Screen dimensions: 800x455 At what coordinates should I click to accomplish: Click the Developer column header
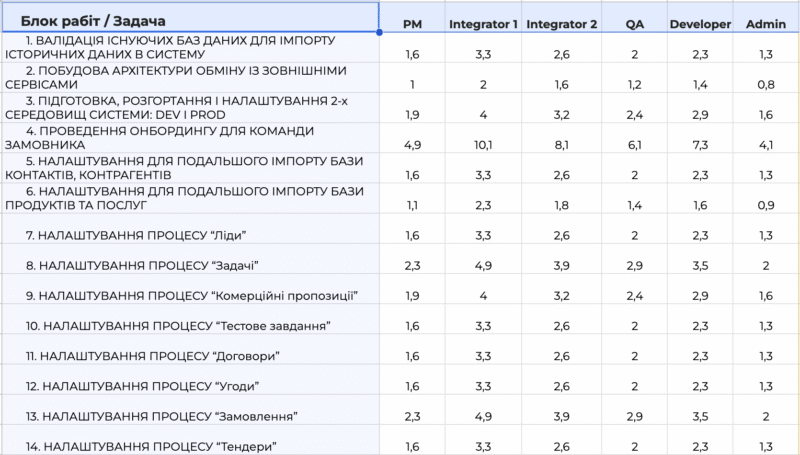point(700,24)
